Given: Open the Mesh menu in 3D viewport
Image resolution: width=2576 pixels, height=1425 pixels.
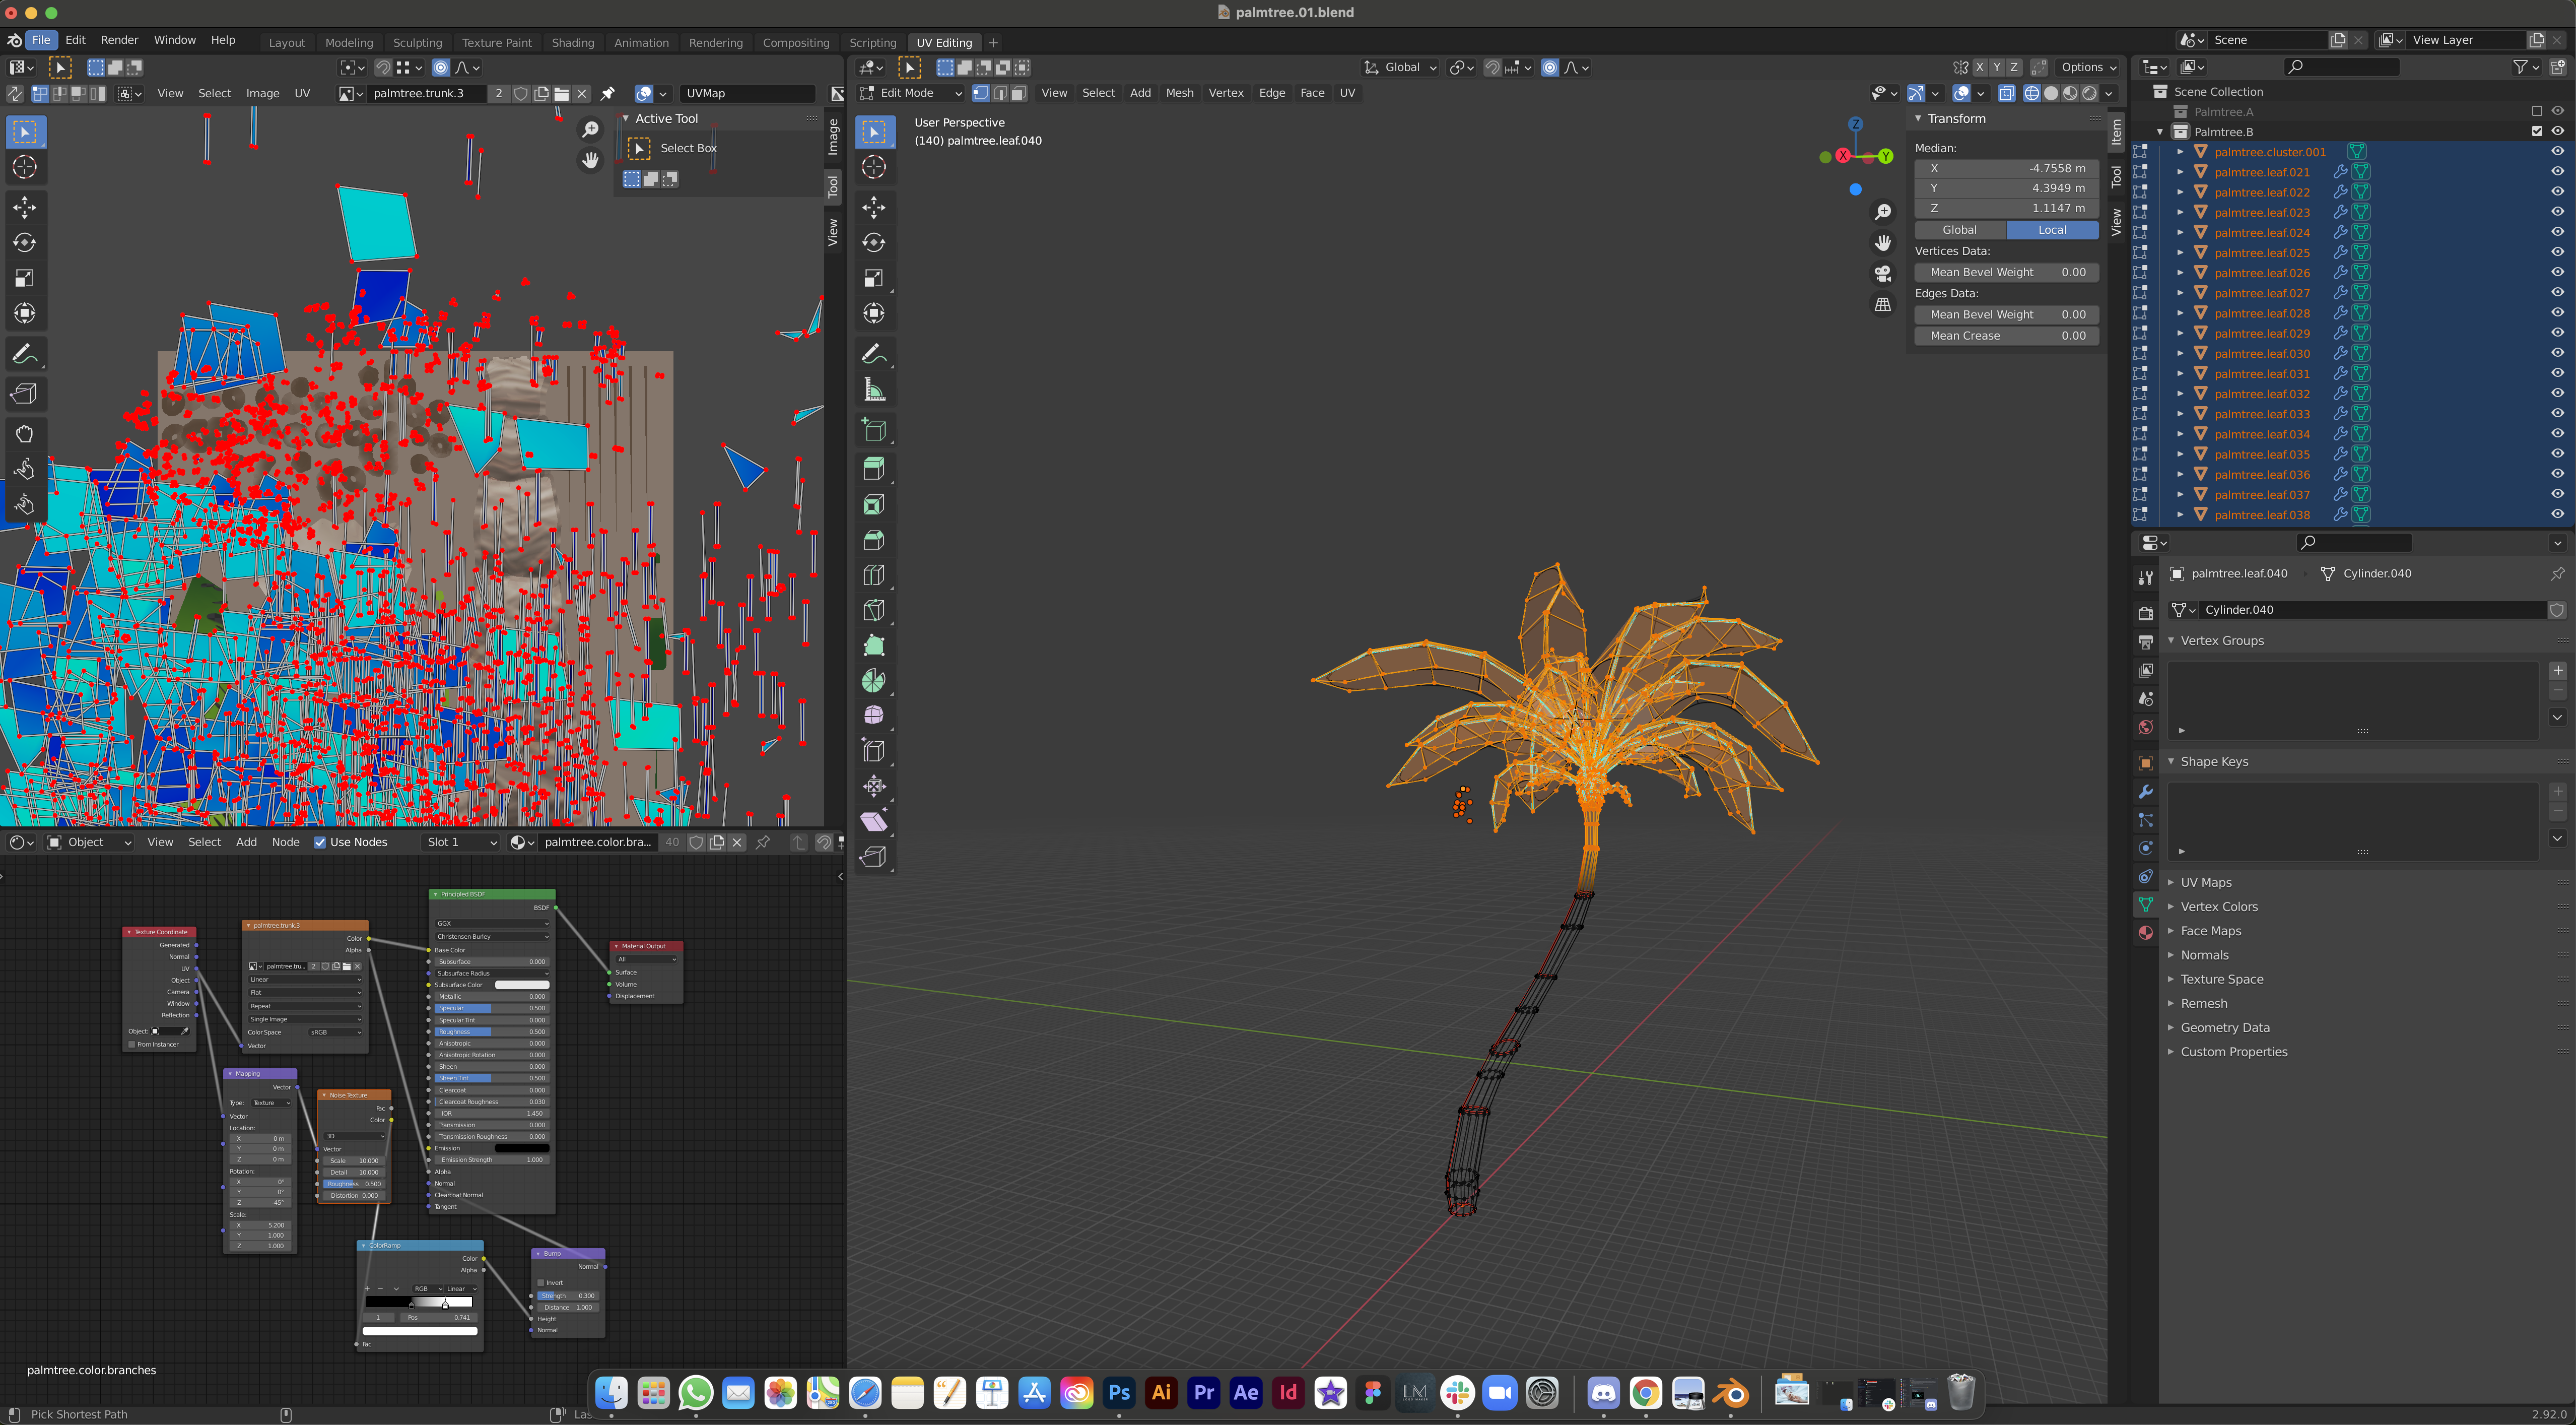Looking at the screenshot, I should coord(1179,93).
